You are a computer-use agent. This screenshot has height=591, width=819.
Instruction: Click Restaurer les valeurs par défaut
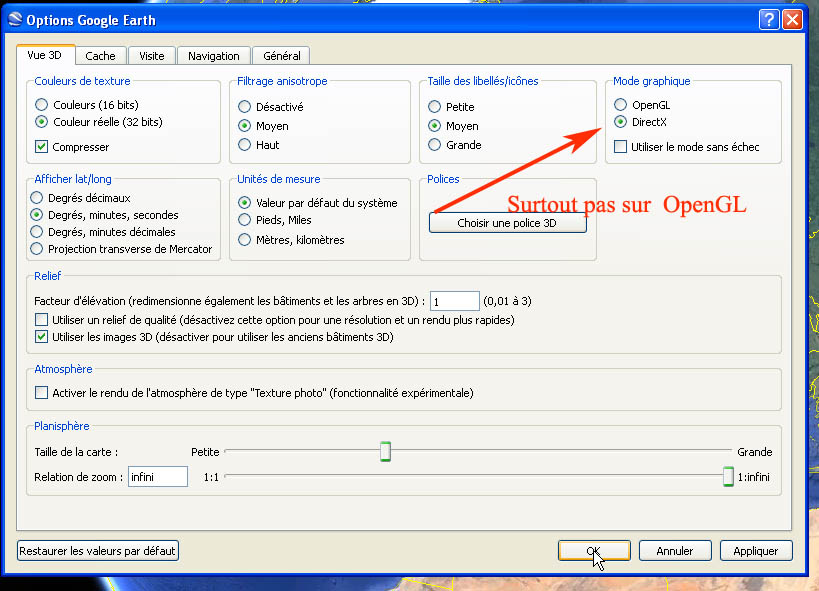click(98, 550)
